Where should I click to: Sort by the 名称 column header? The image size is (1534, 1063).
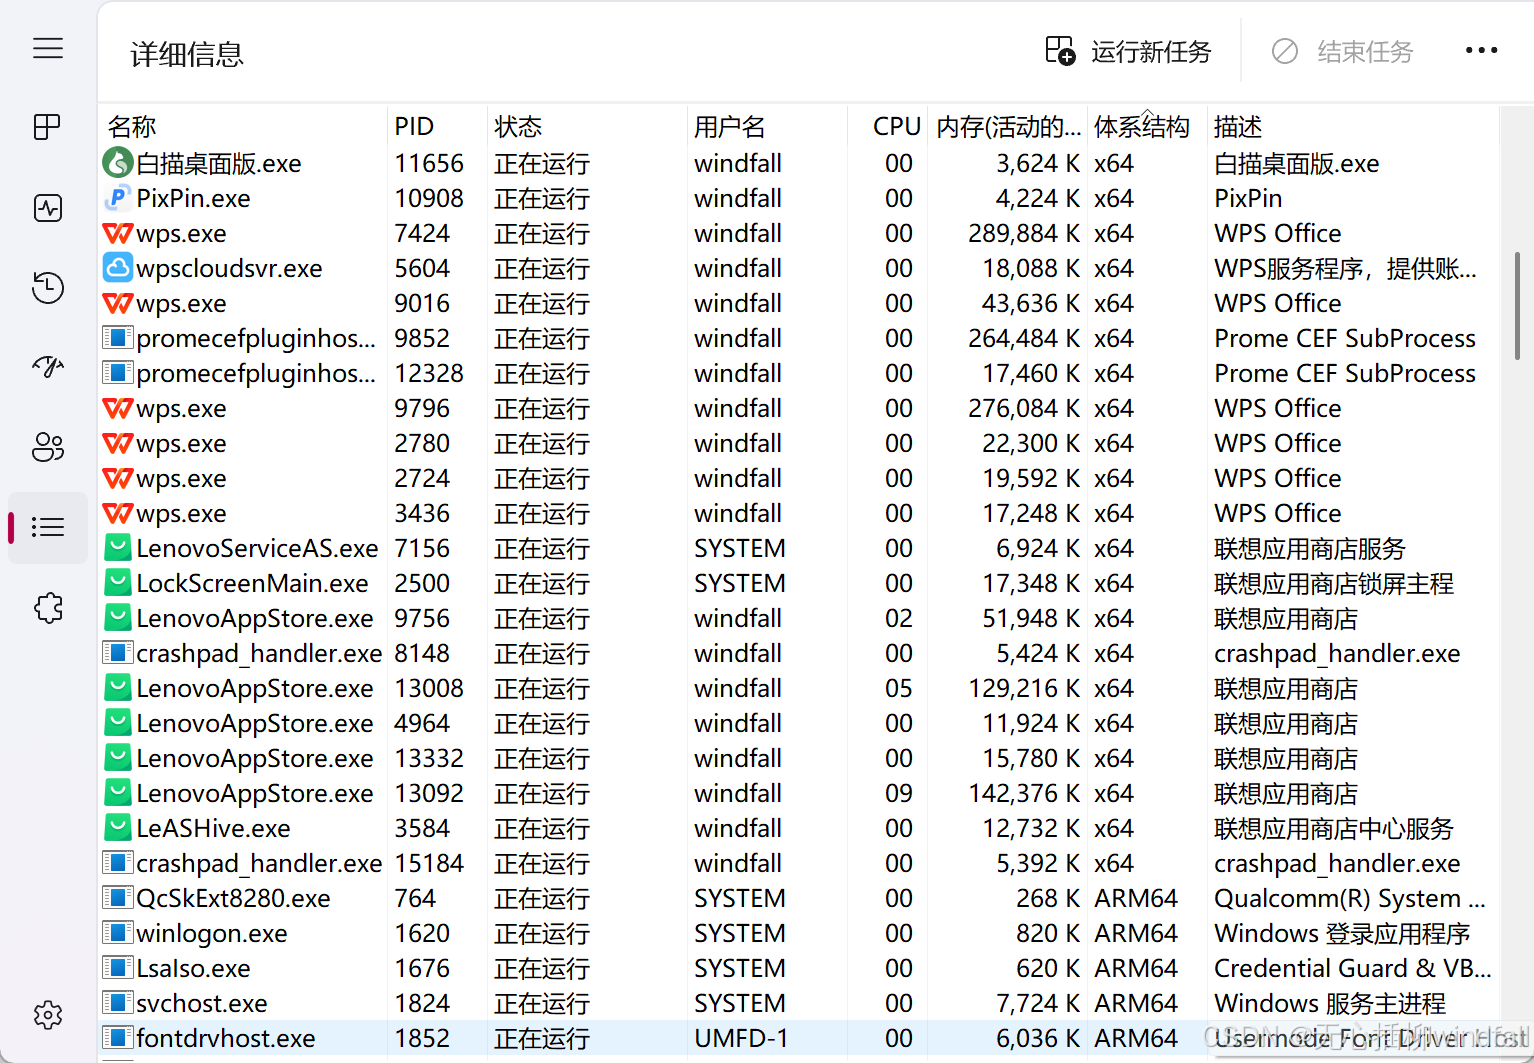click(243, 127)
